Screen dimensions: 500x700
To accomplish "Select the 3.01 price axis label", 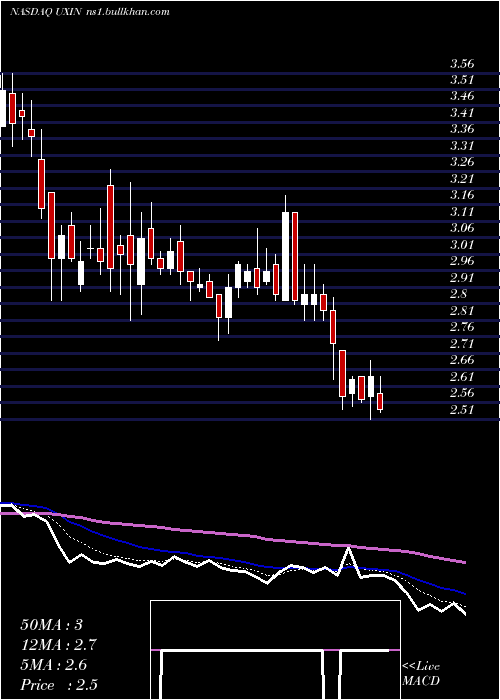I will [462, 245].
